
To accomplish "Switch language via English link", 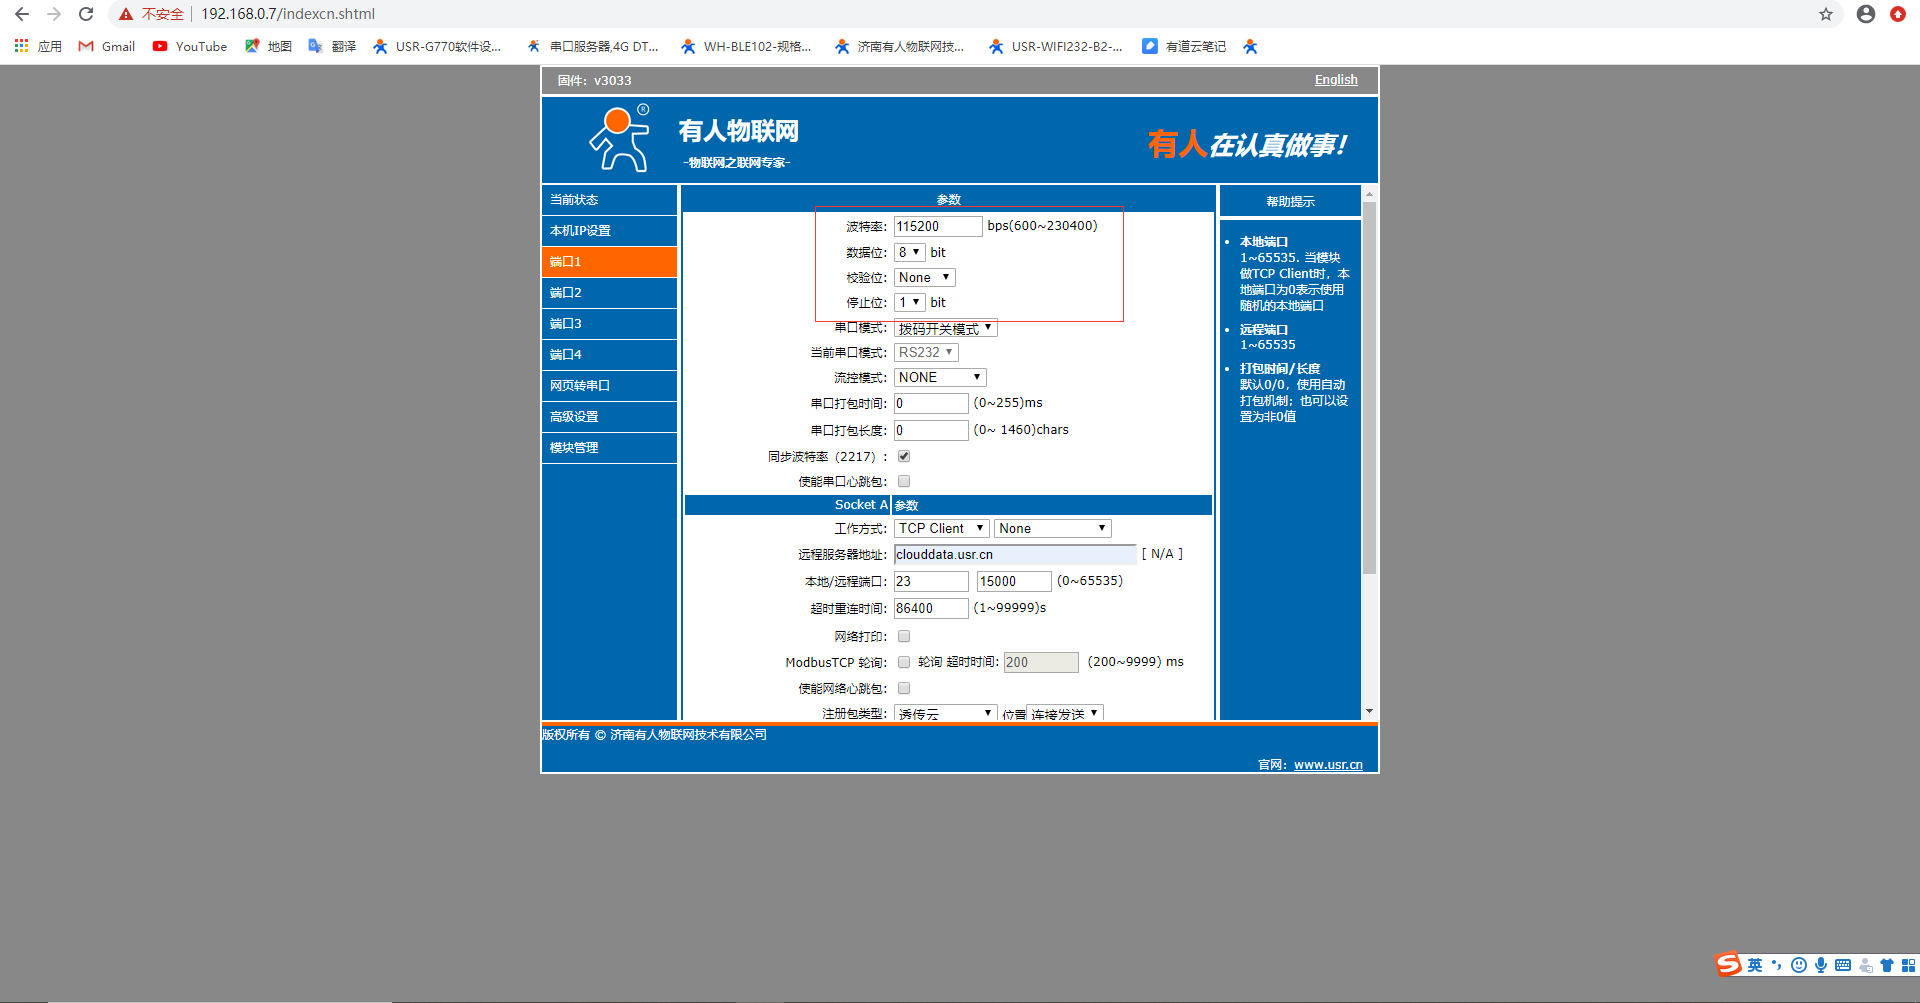I will point(1336,80).
